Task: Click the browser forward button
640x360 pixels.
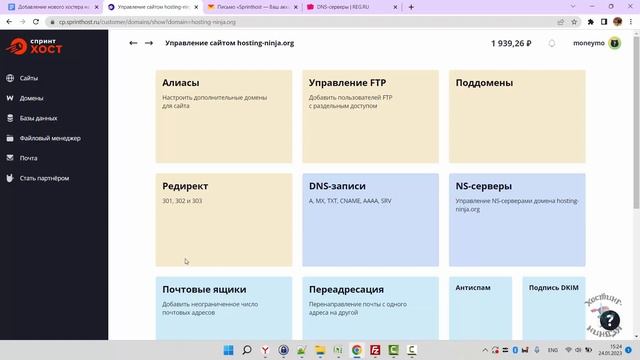Action: (x=22, y=22)
